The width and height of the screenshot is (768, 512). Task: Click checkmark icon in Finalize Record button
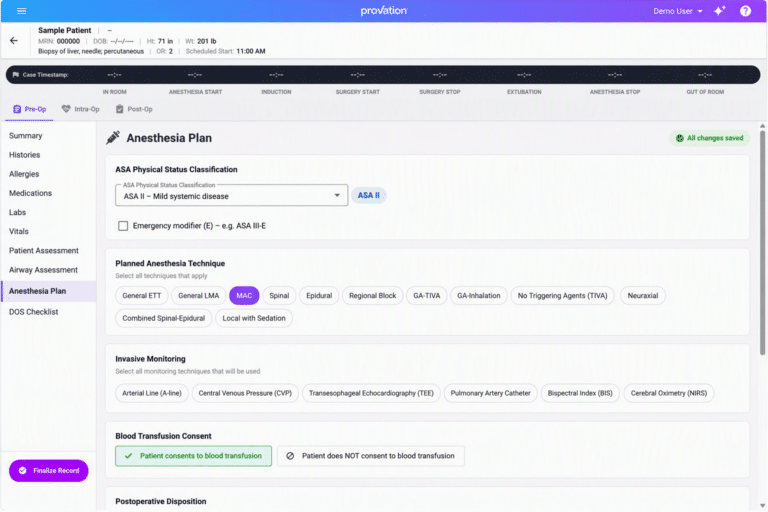point(23,471)
